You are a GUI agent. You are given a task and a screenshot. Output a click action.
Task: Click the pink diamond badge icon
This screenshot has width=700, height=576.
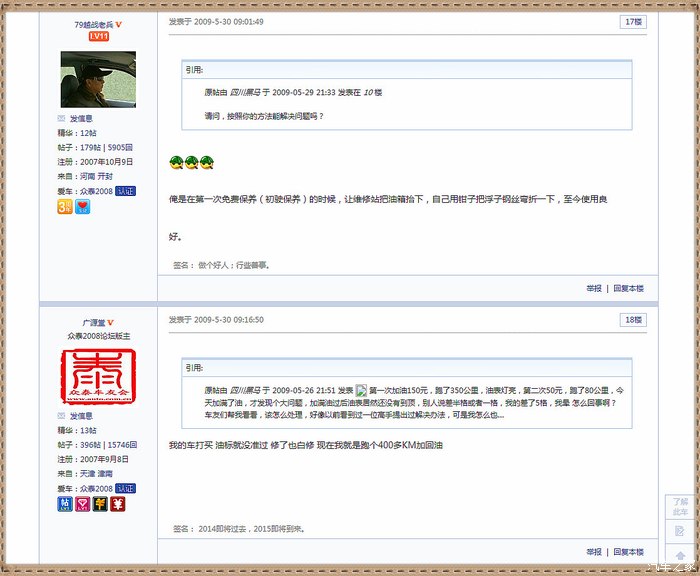[82, 504]
